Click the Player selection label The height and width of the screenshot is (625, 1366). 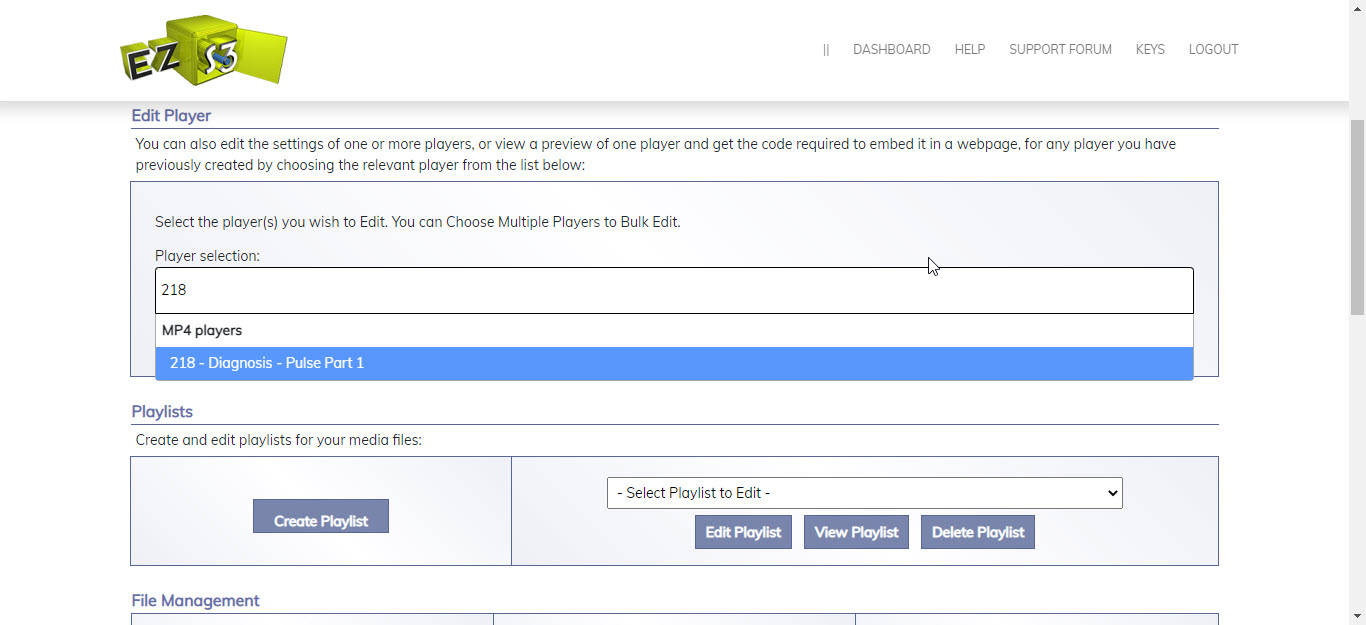click(x=207, y=256)
